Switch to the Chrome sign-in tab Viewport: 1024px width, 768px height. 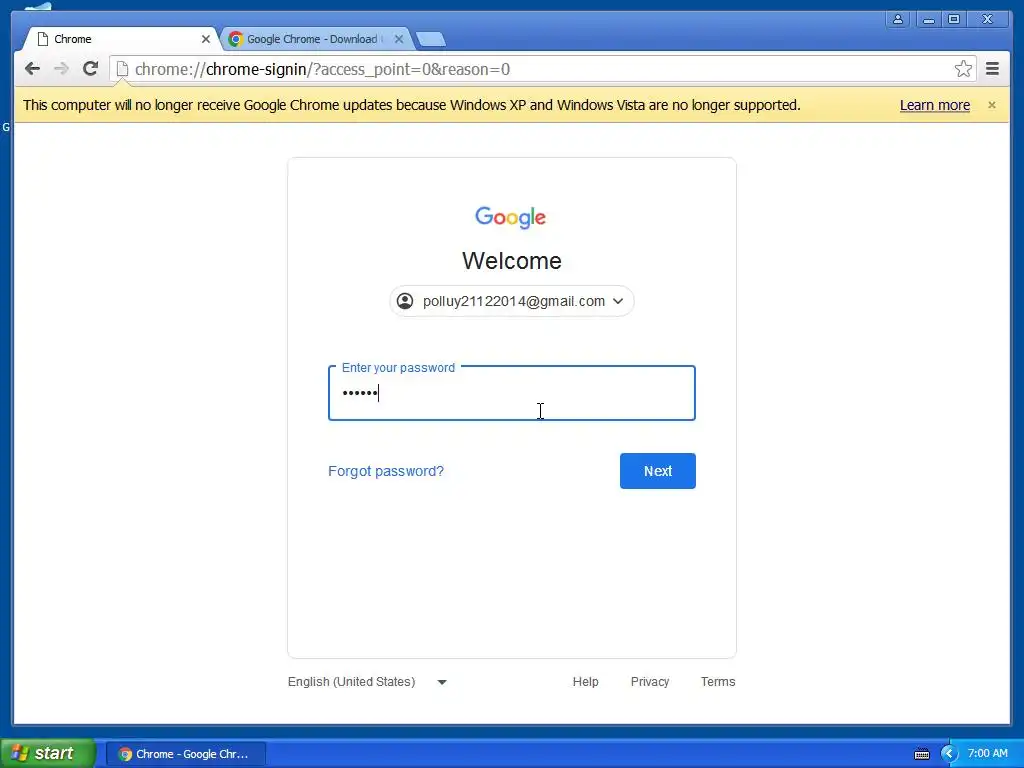click(x=121, y=39)
